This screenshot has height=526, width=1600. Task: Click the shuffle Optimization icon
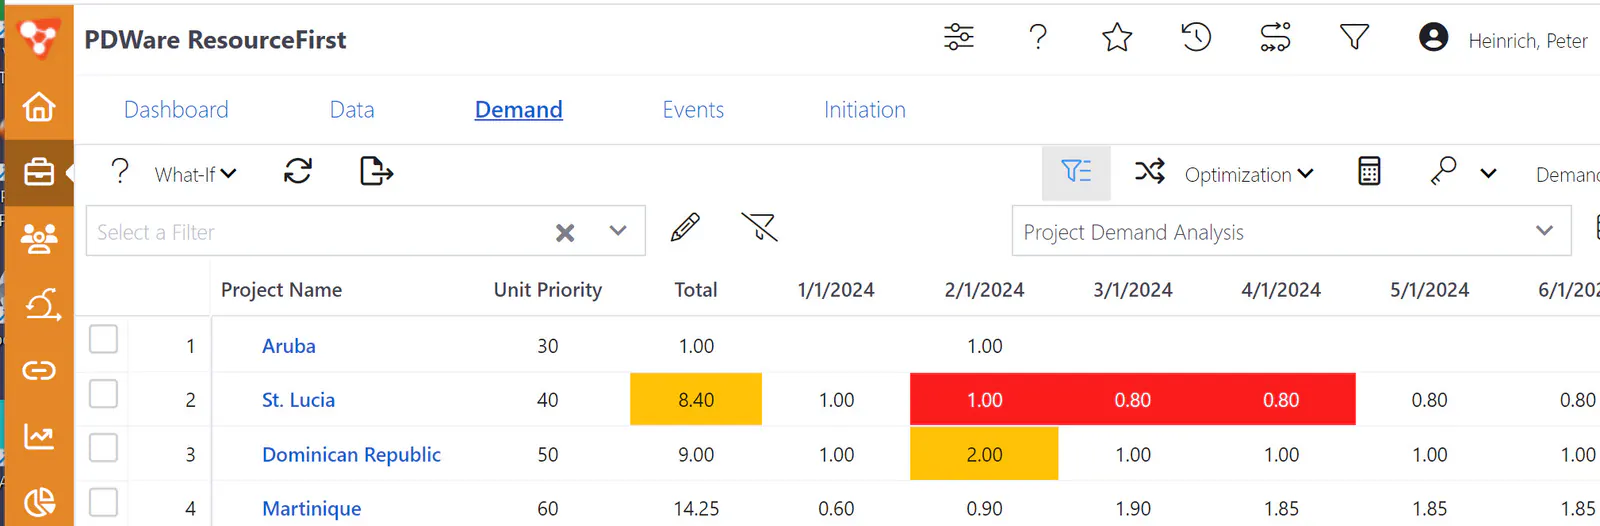click(x=1149, y=171)
